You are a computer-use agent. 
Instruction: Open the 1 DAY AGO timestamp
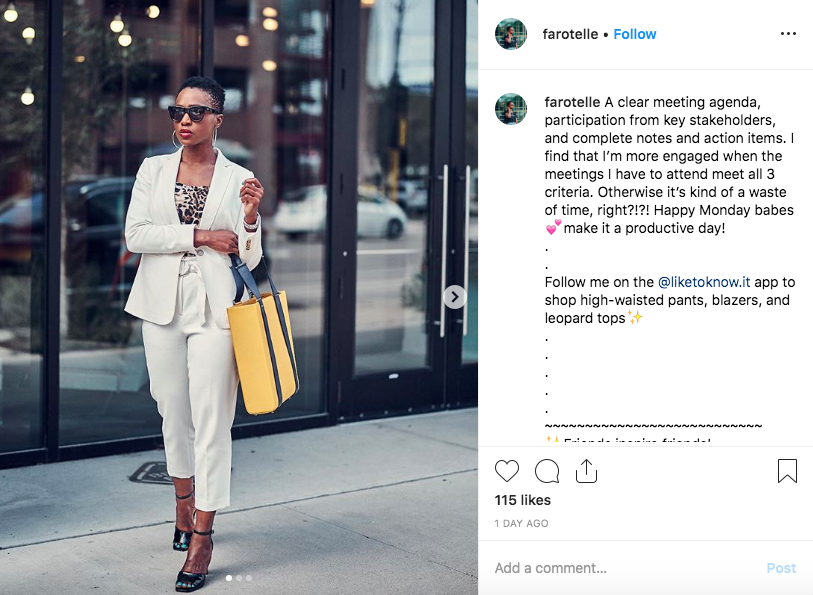pyautogui.click(x=521, y=523)
